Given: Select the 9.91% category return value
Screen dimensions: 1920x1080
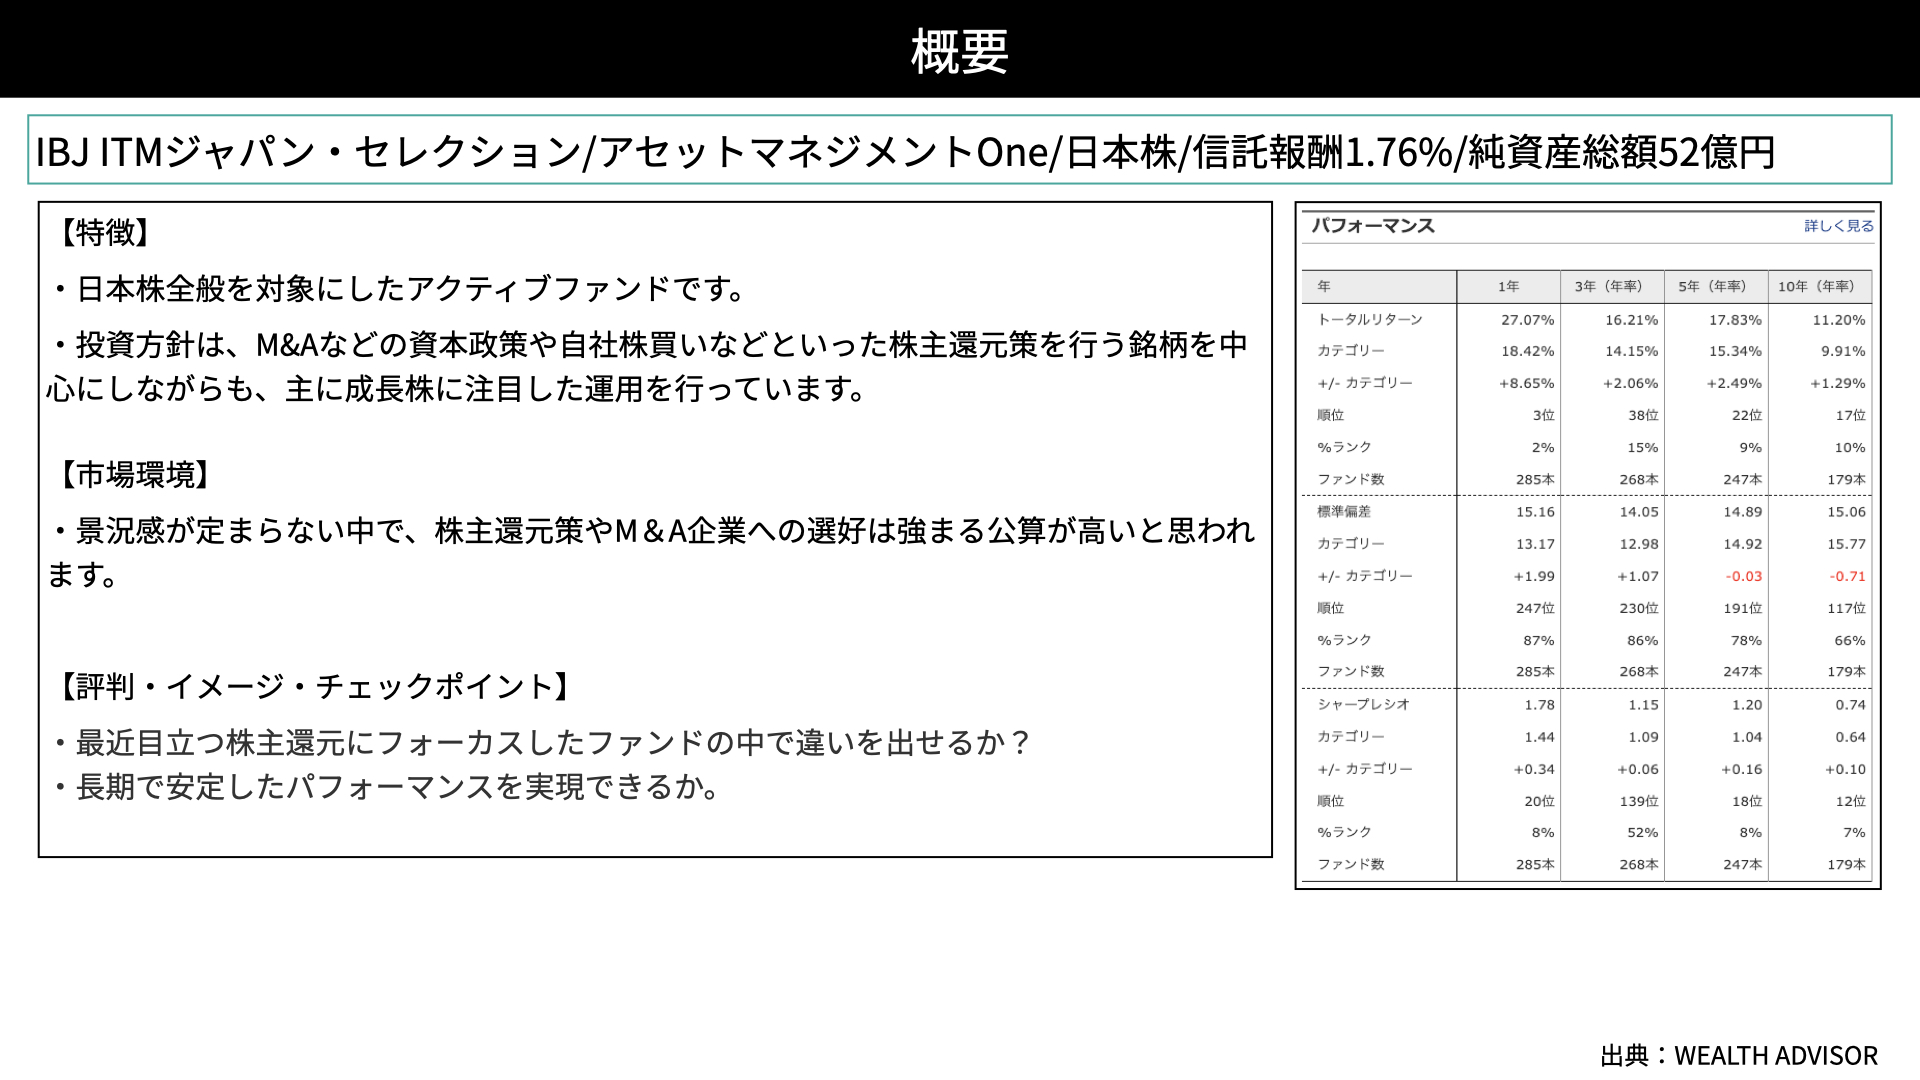Looking at the screenshot, I should [x=1843, y=352].
